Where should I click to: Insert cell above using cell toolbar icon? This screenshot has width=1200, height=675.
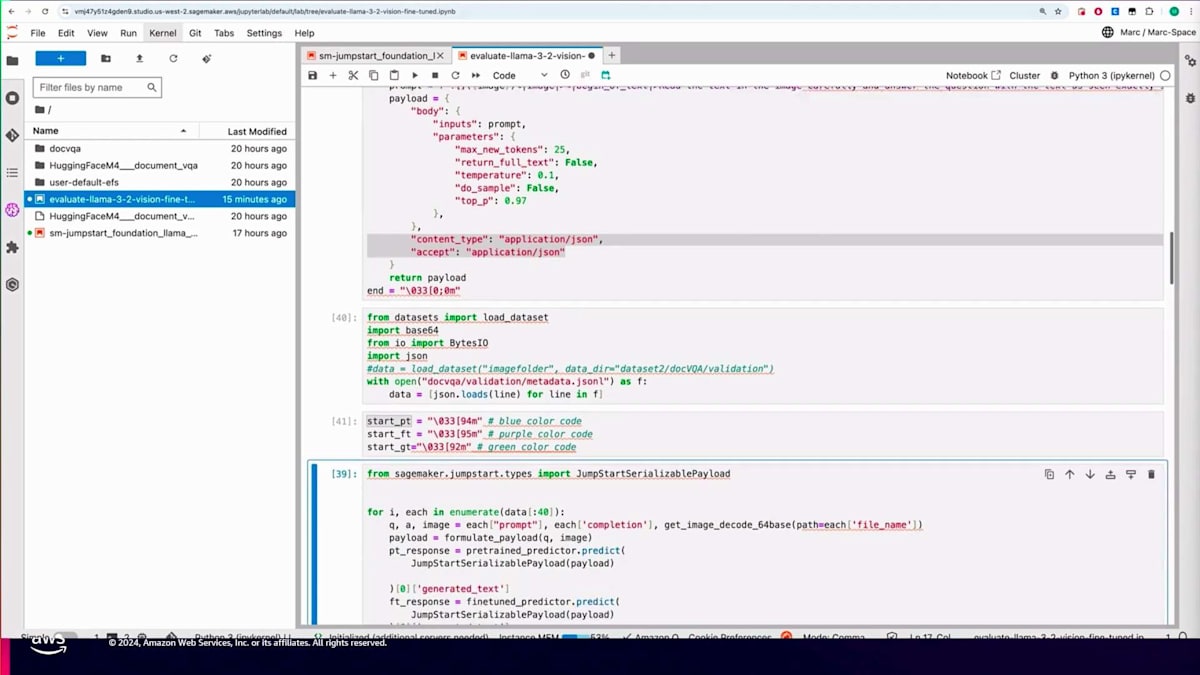pyautogui.click(x=1110, y=474)
